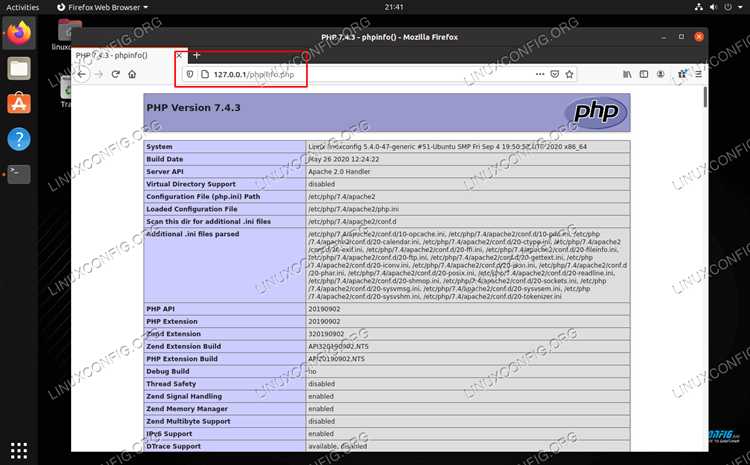The image size is (750, 465).
Task: Bookmark this page with the star
Action: click(569, 74)
